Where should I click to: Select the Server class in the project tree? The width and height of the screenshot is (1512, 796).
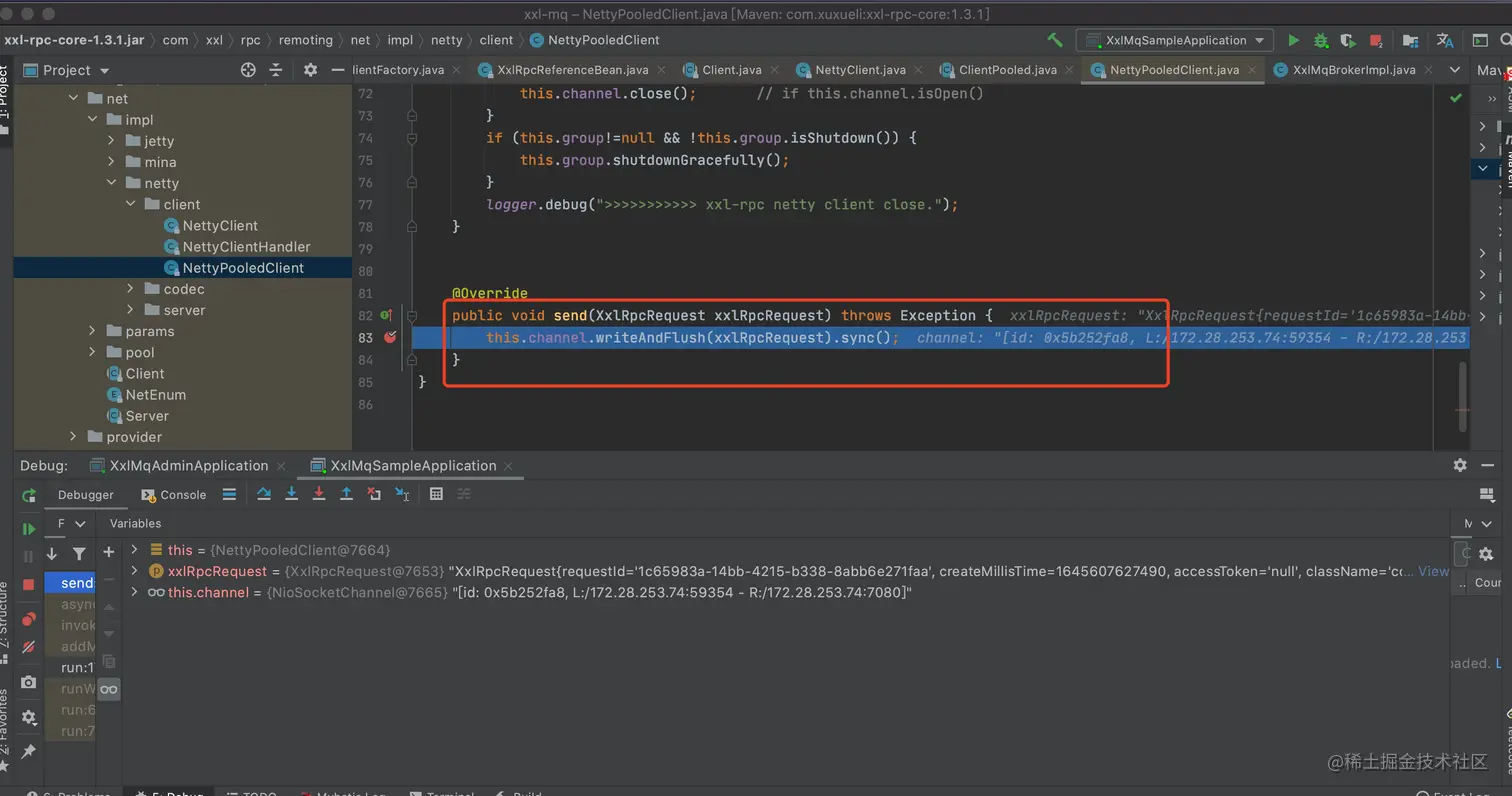(147, 416)
